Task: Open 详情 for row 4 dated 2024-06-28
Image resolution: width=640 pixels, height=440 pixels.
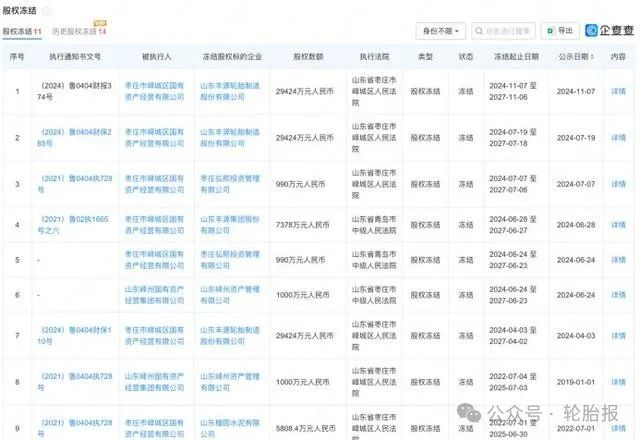Action: (618, 225)
